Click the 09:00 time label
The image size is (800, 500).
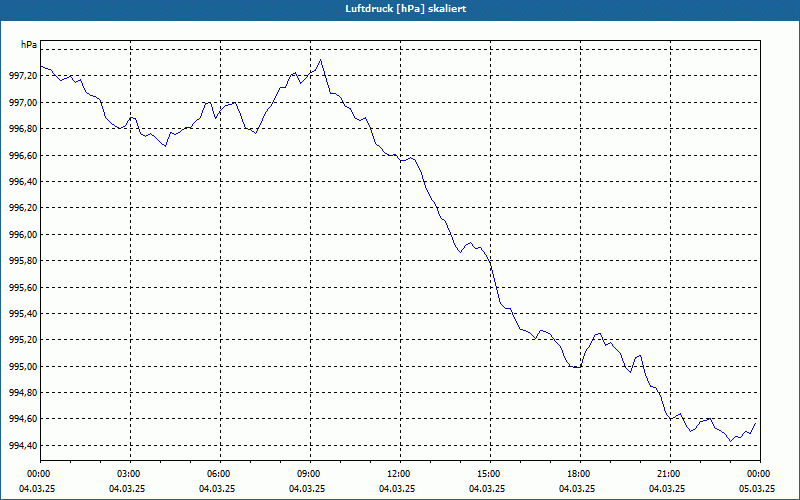[310, 474]
